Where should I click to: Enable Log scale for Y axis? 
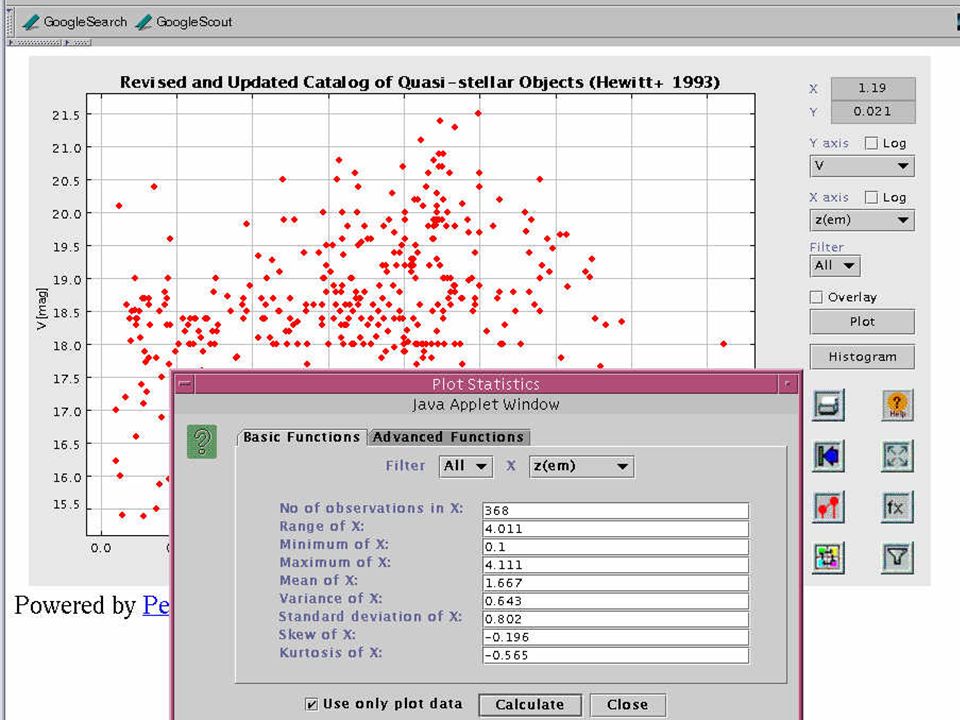tap(871, 143)
